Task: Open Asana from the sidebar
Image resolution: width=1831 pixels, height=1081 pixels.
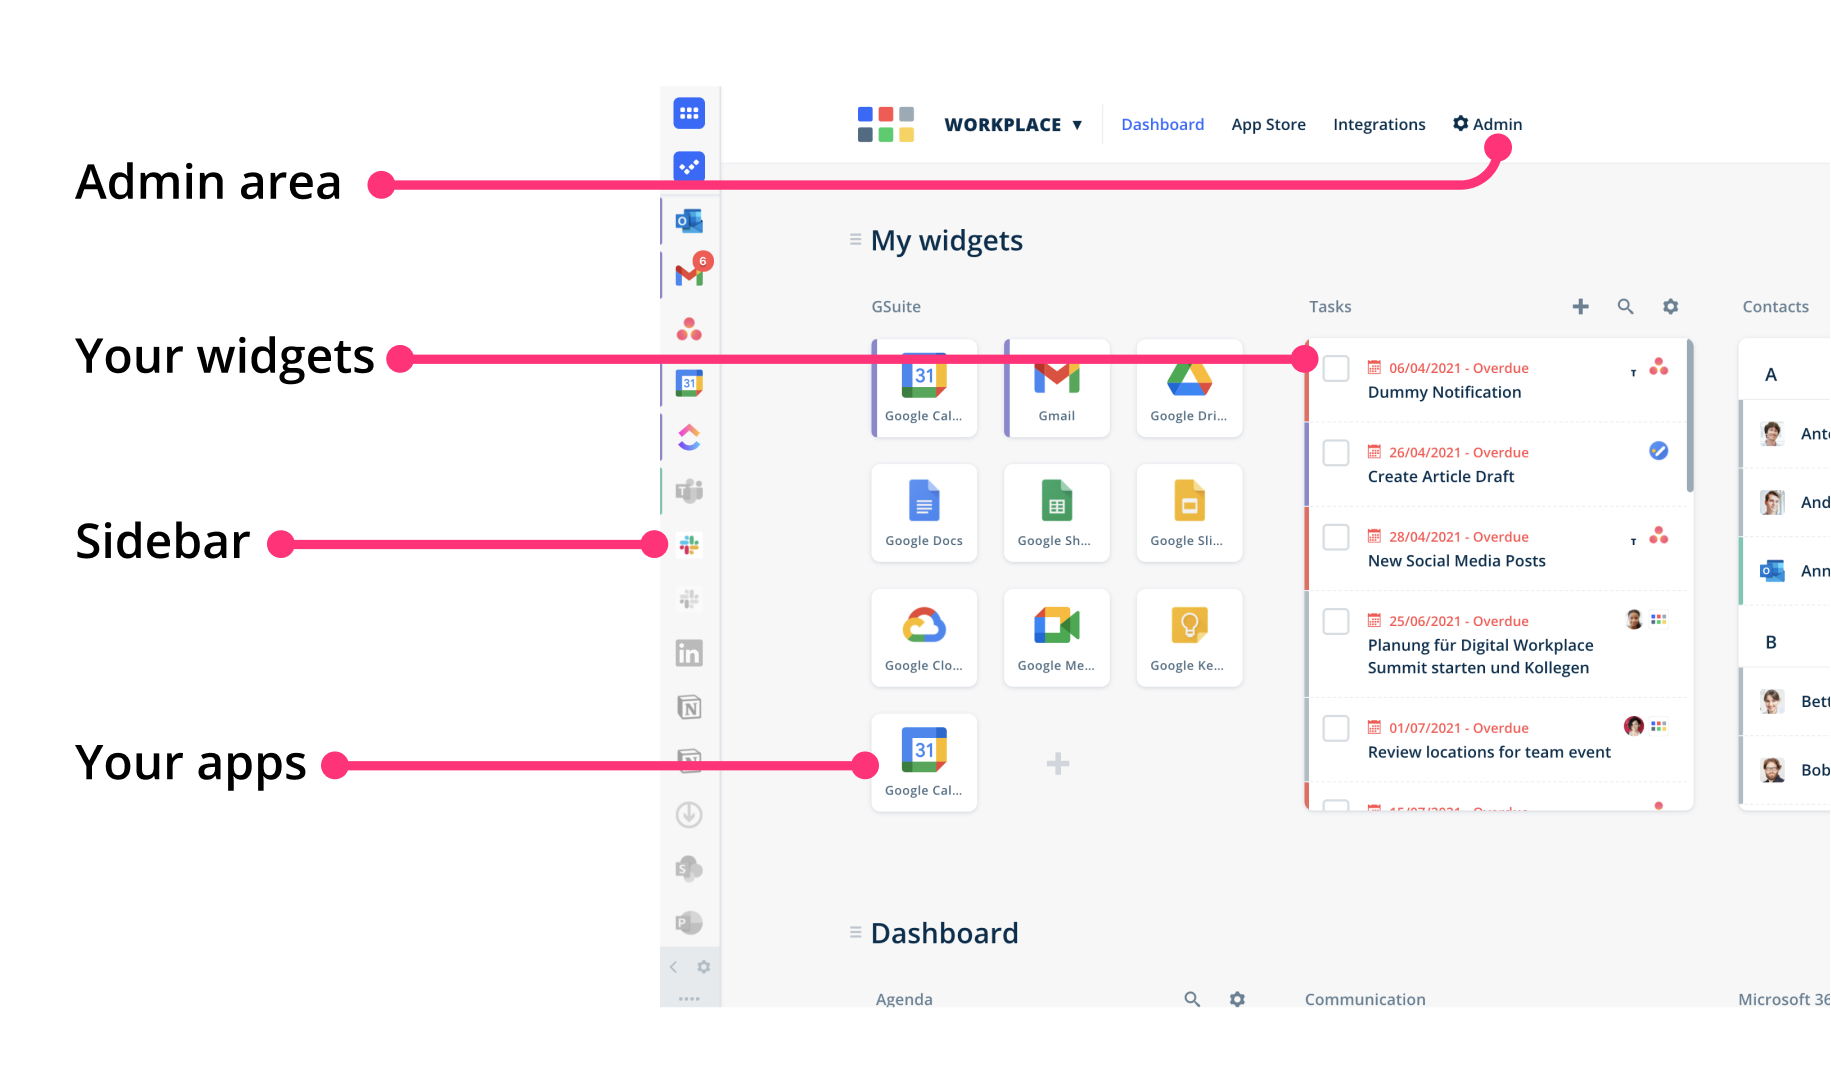Action: point(689,328)
